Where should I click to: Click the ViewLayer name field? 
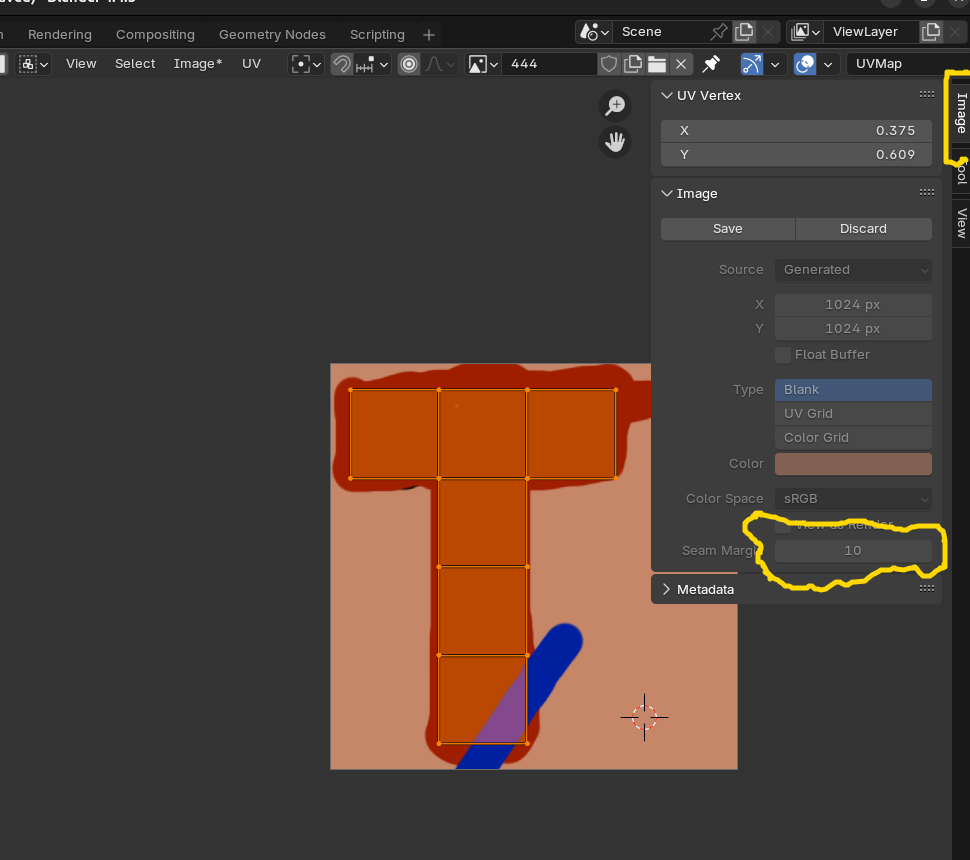pyautogui.click(x=870, y=32)
